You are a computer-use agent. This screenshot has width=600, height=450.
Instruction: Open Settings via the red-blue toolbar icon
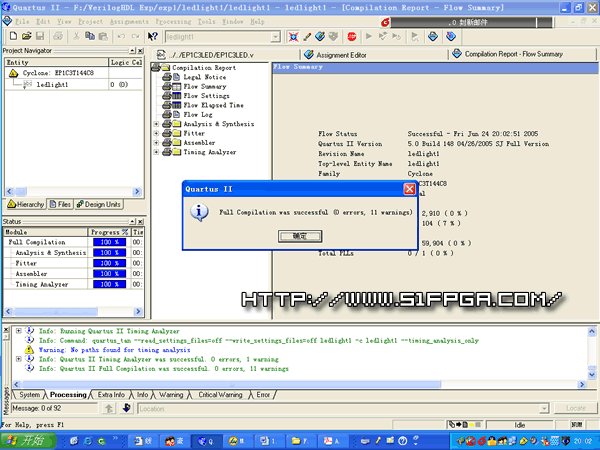tap(293, 36)
